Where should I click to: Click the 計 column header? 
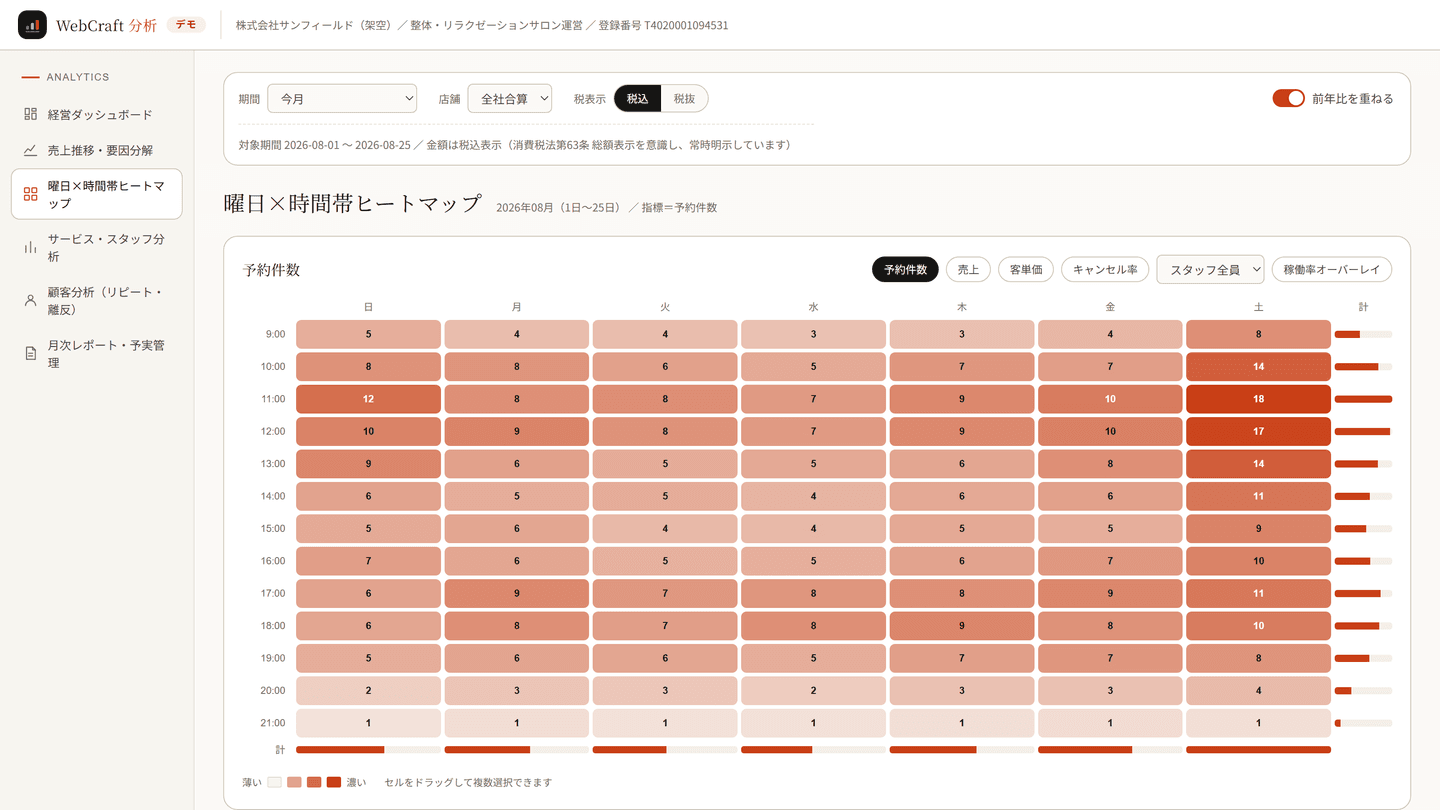(x=1363, y=307)
